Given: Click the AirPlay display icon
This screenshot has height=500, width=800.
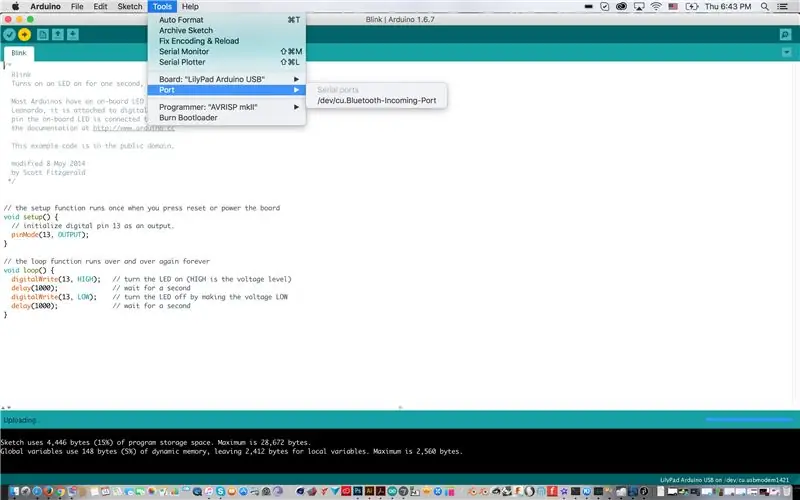Looking at the screenshot, I should [x=639, y=6].
